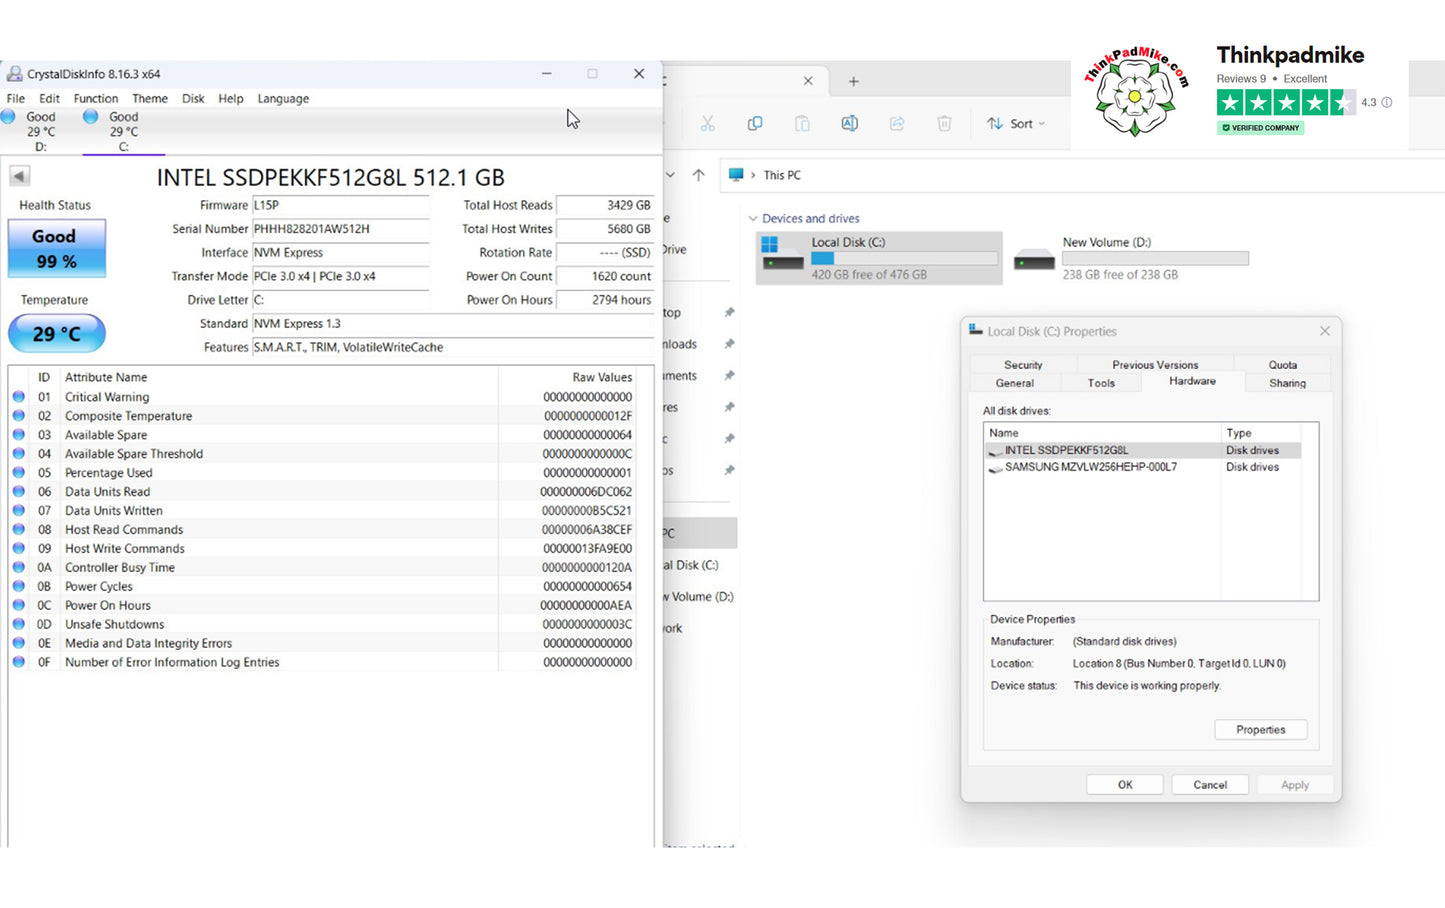Select SAMSUNG MZVLW256HEHP-000L7 in drives list
Screen dimensions: 1445x908
(1143, 467)
